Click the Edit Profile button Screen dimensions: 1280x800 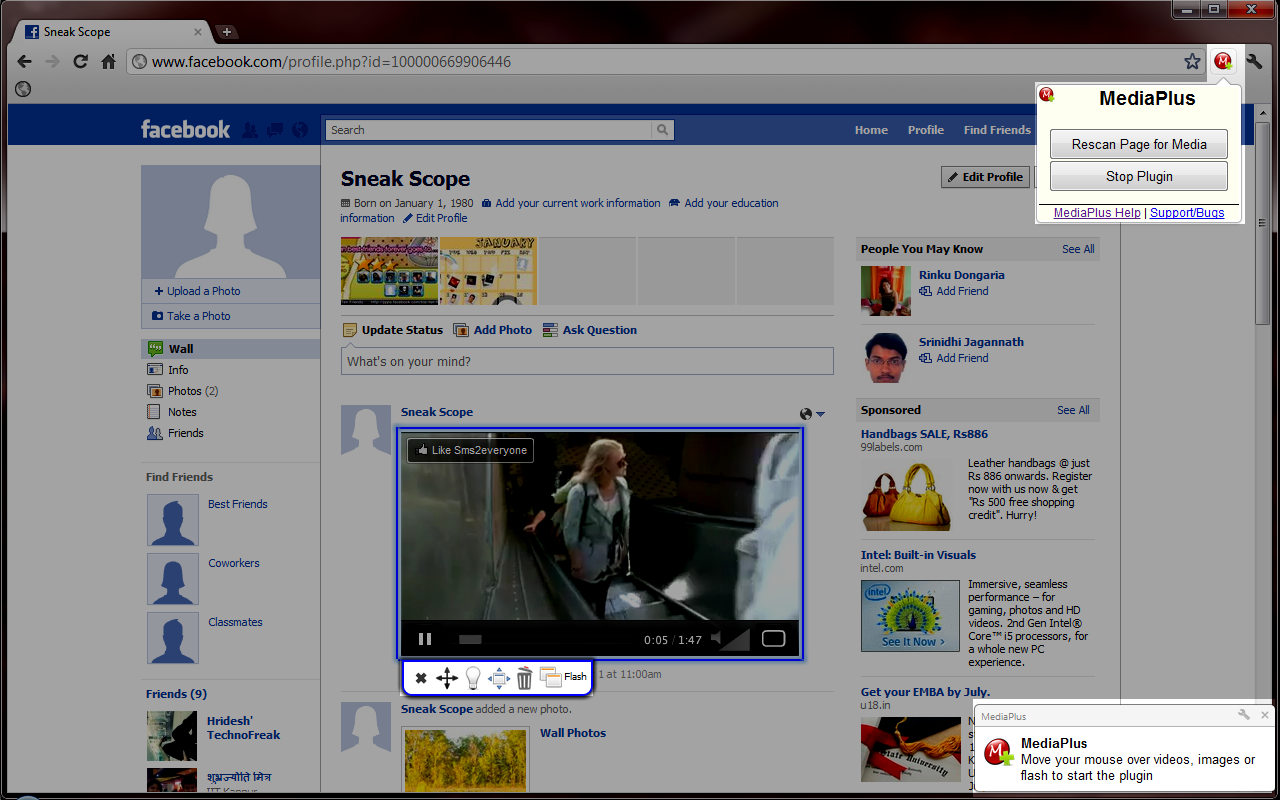click(x=986, y=177)
